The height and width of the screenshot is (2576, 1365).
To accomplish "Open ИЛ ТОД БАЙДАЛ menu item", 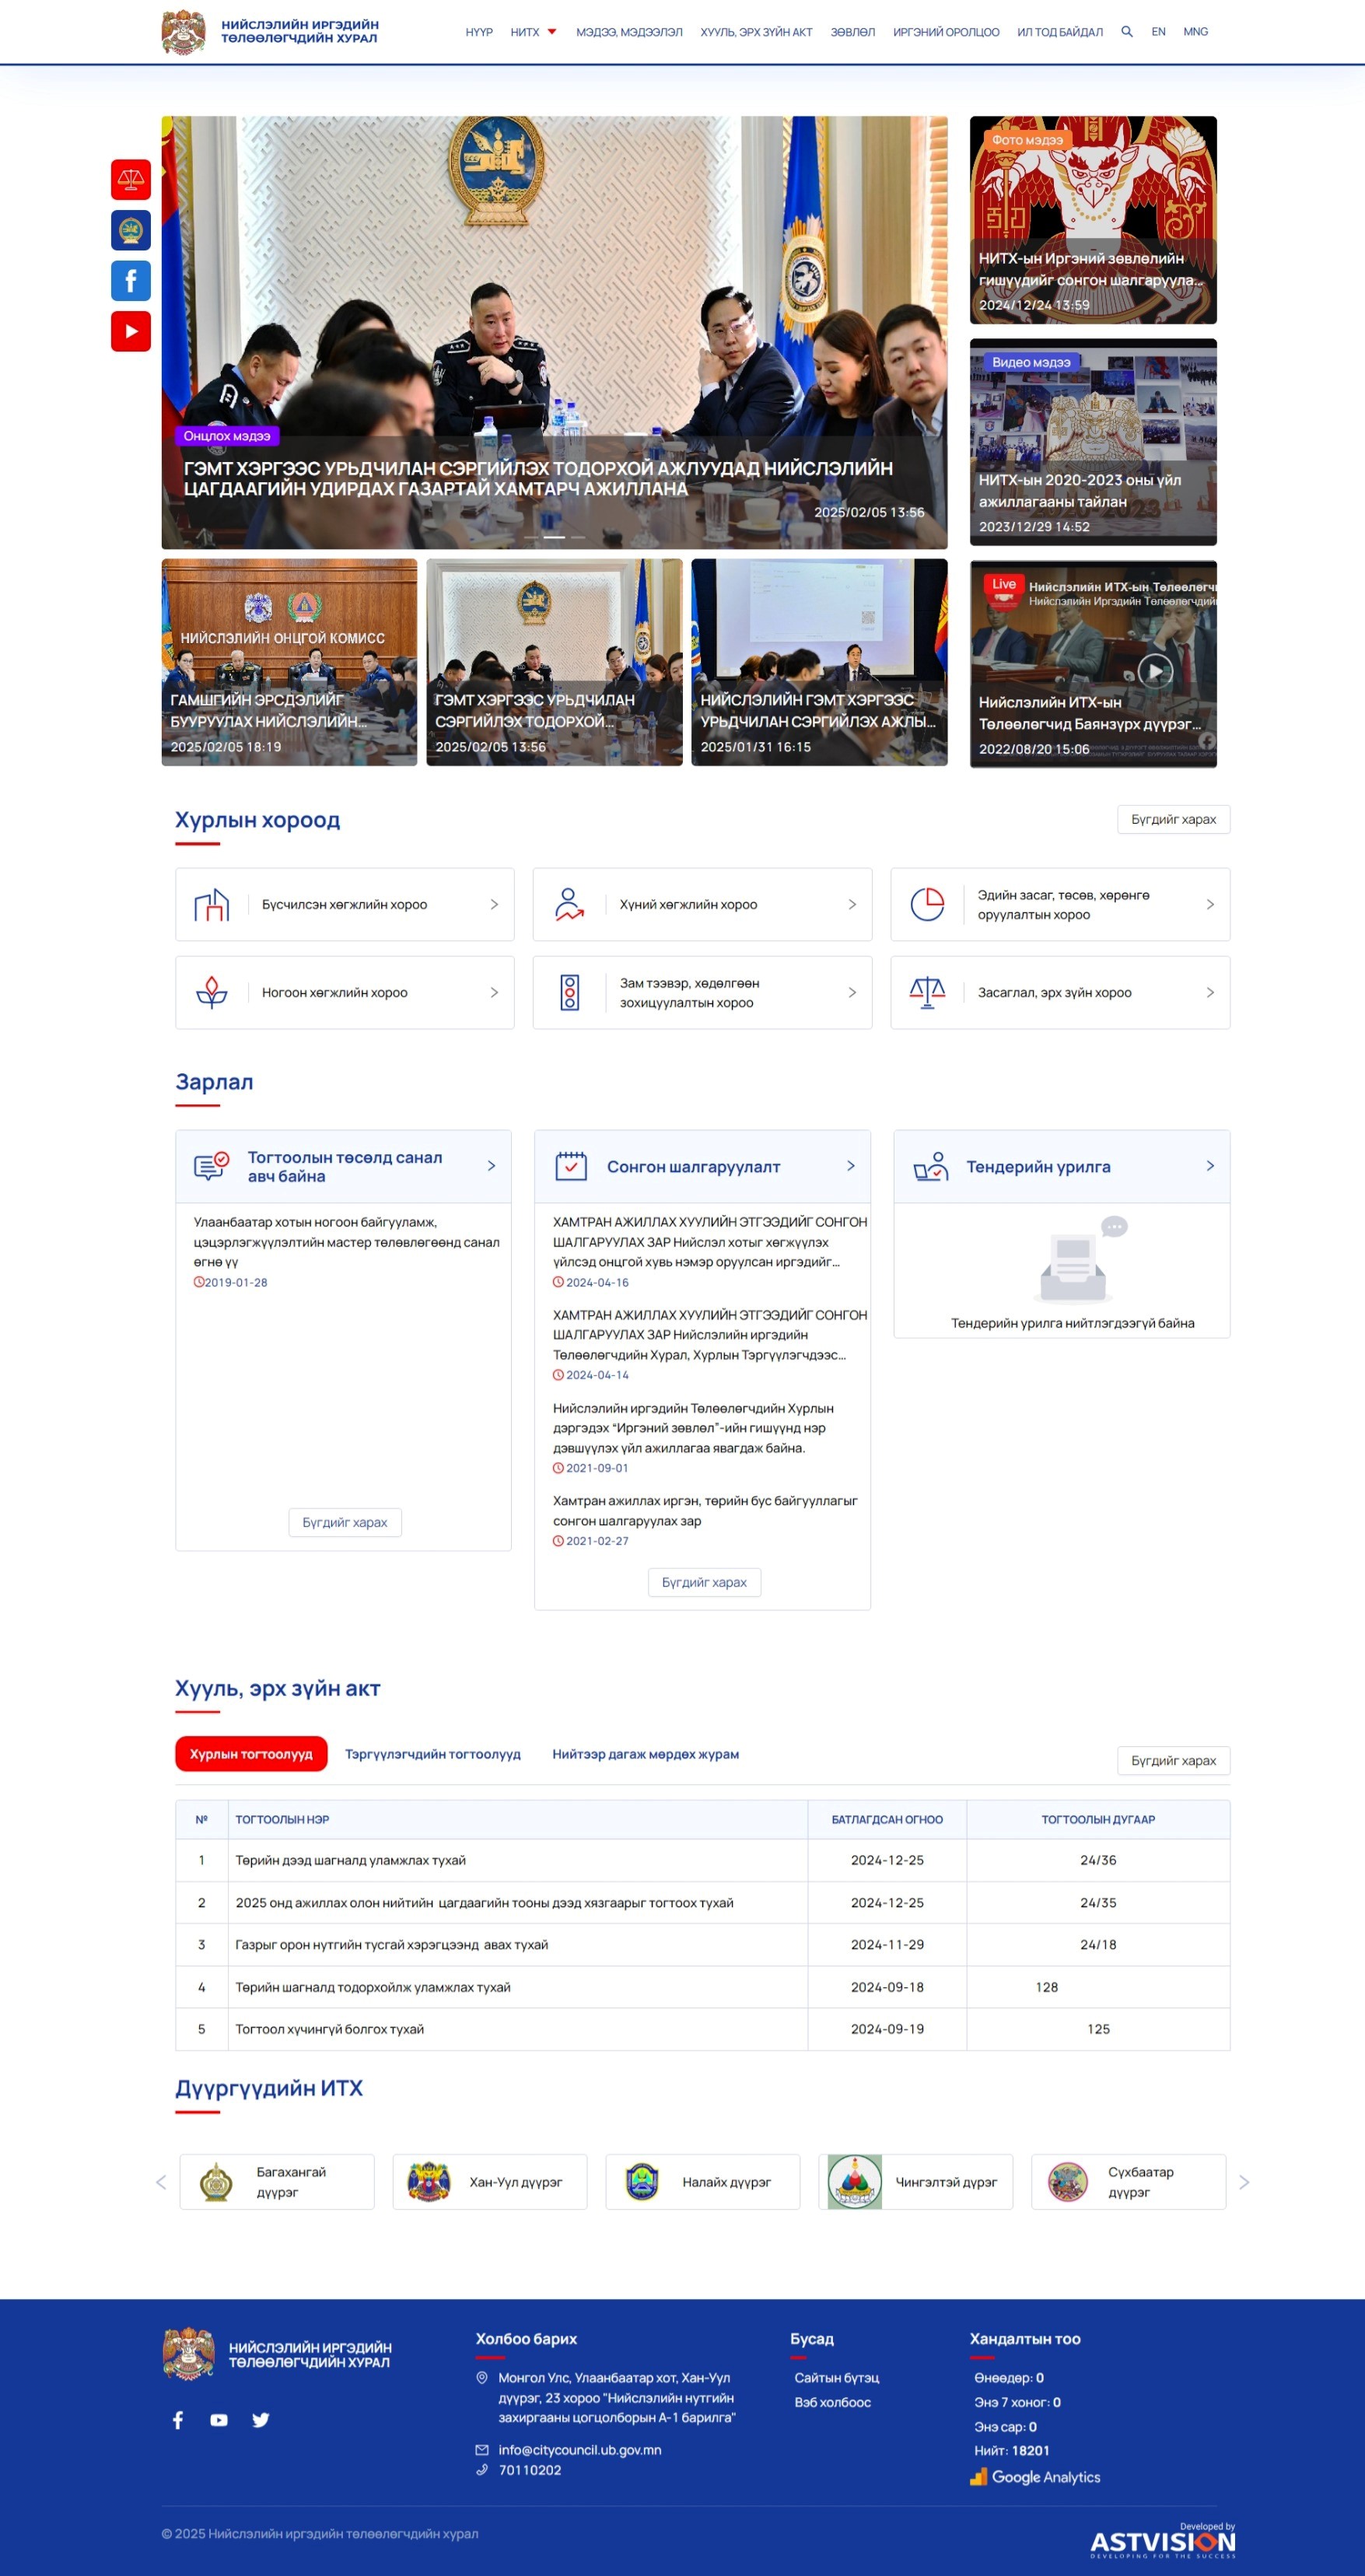I will [1059, 32].
